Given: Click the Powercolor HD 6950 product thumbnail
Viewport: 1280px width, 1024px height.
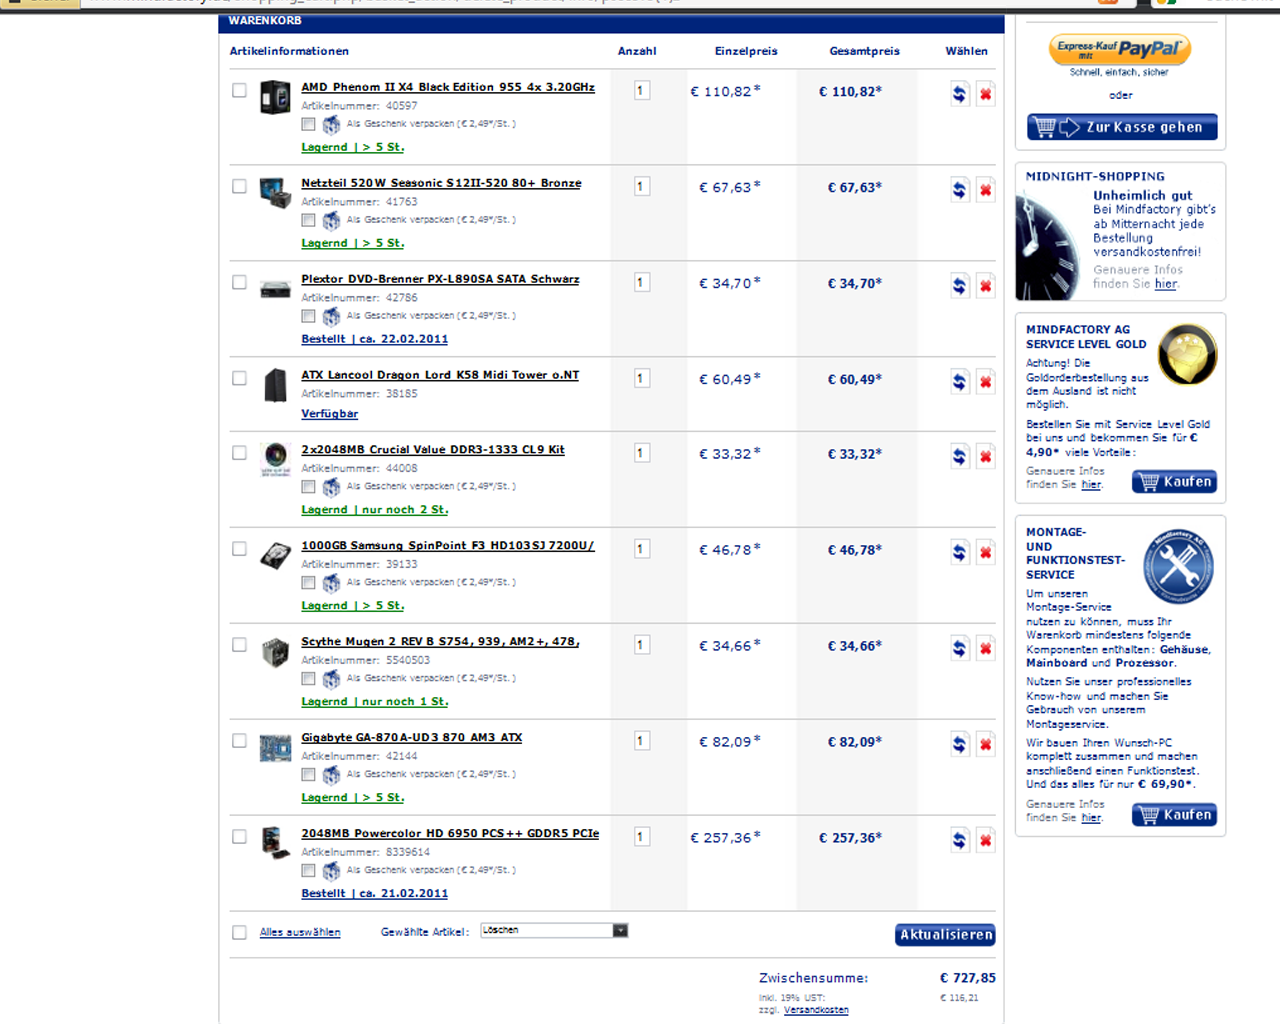Looking at the screenshot, I should pyautogui.click(x=275, y=842).
